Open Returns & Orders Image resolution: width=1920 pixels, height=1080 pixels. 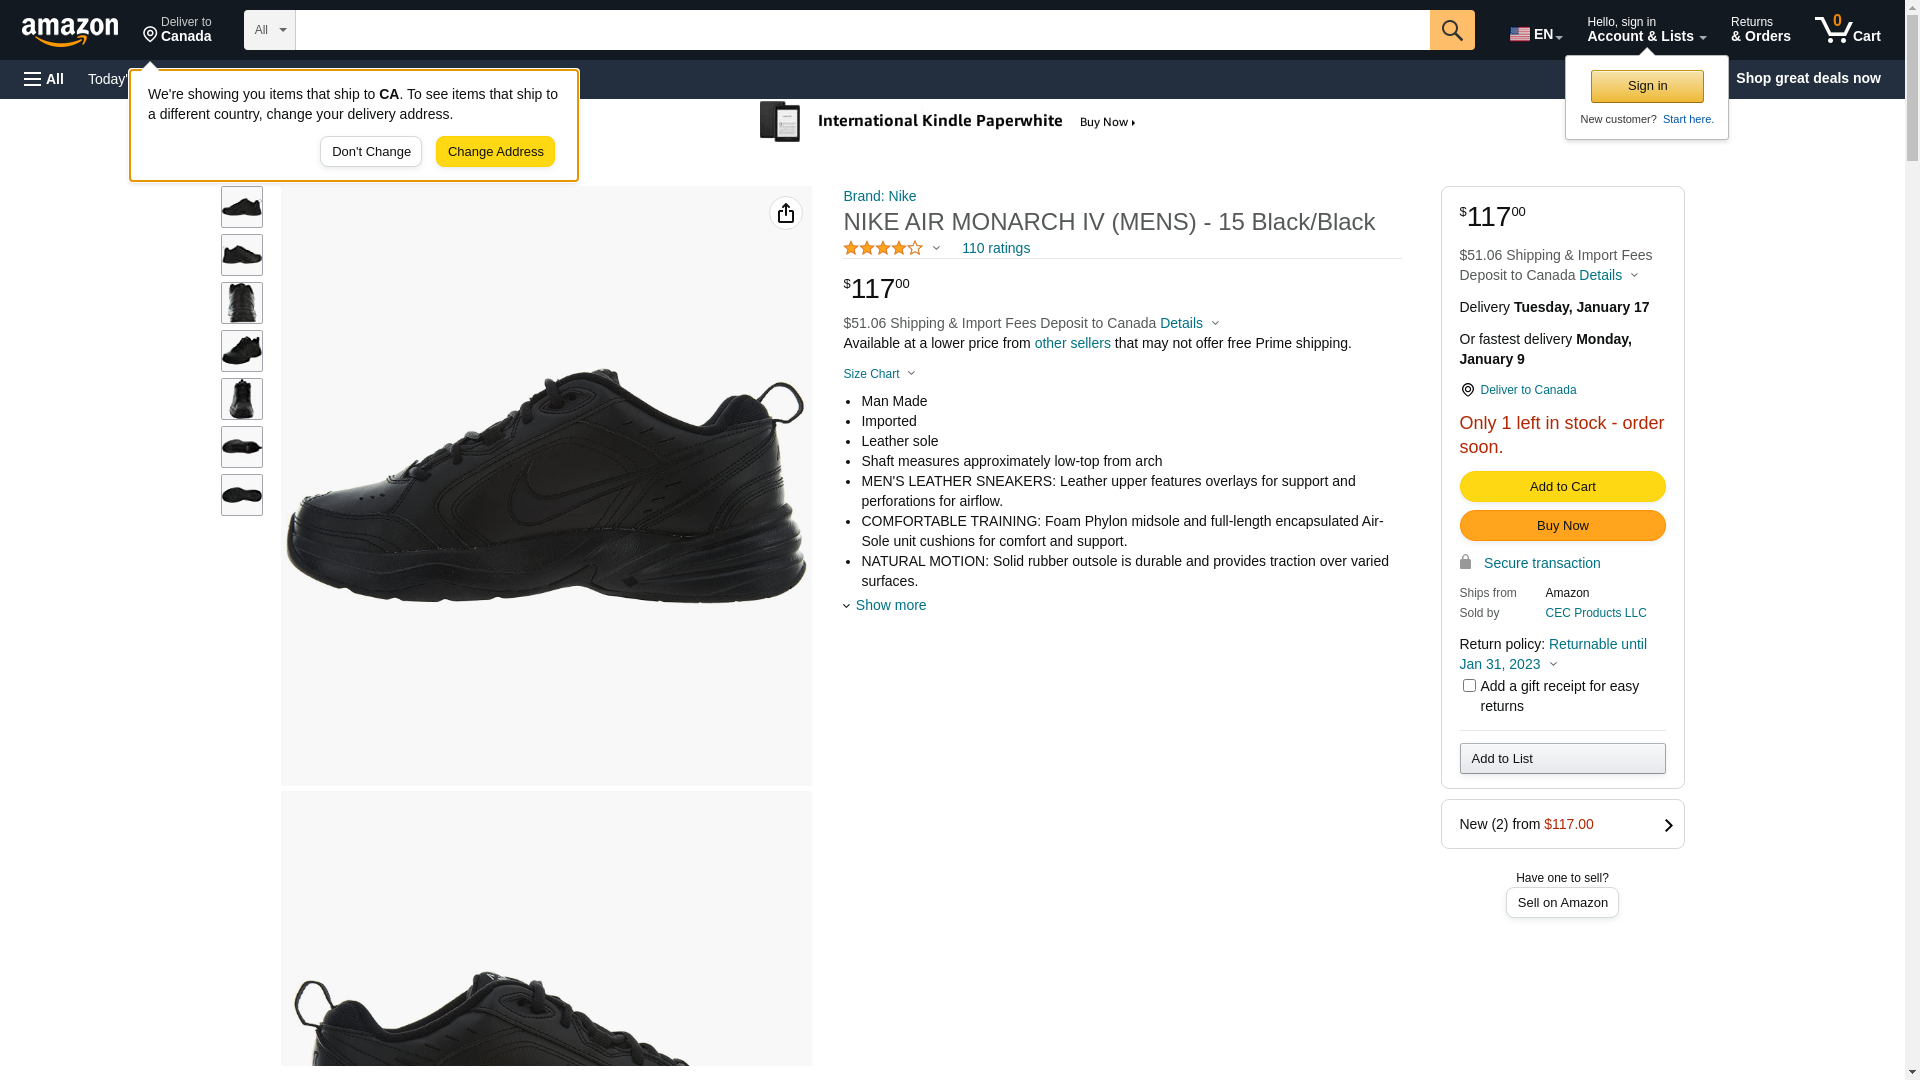tap(1760, 30)
